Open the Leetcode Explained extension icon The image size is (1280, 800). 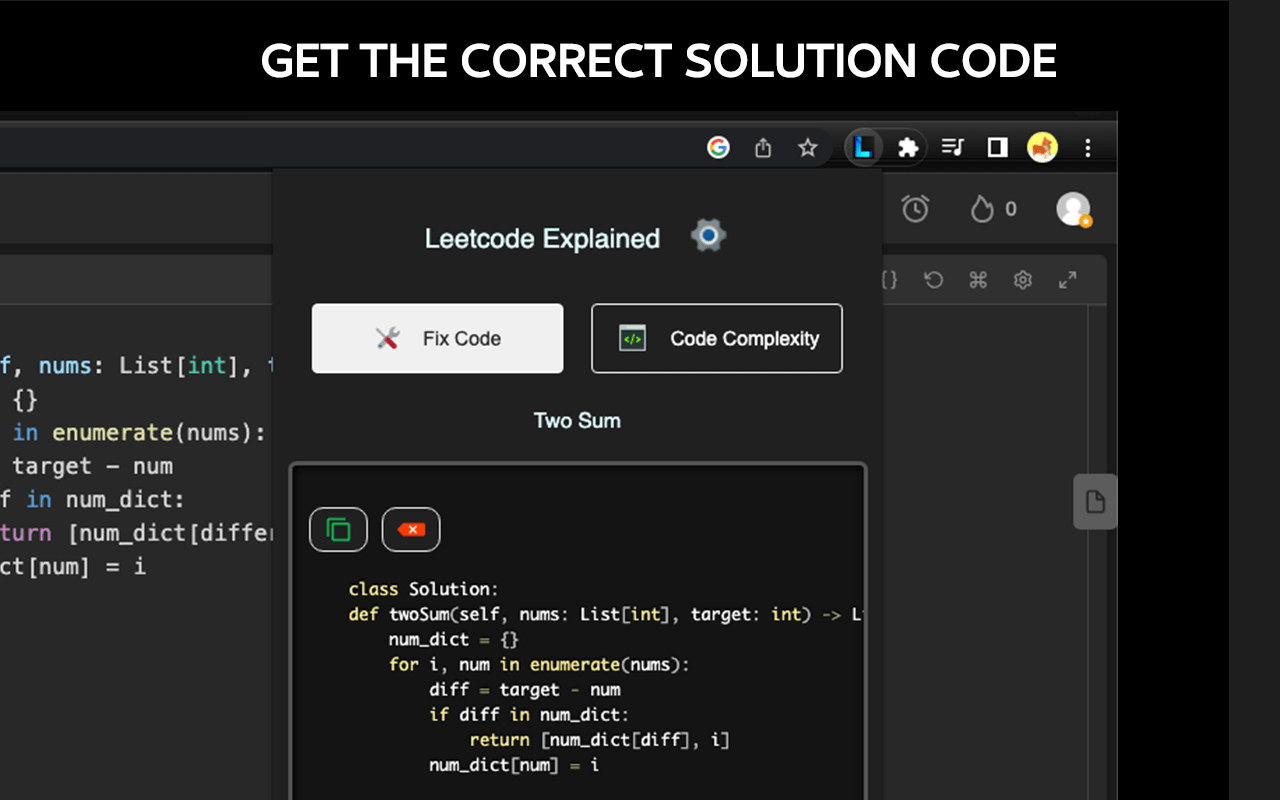pos(863,148)
